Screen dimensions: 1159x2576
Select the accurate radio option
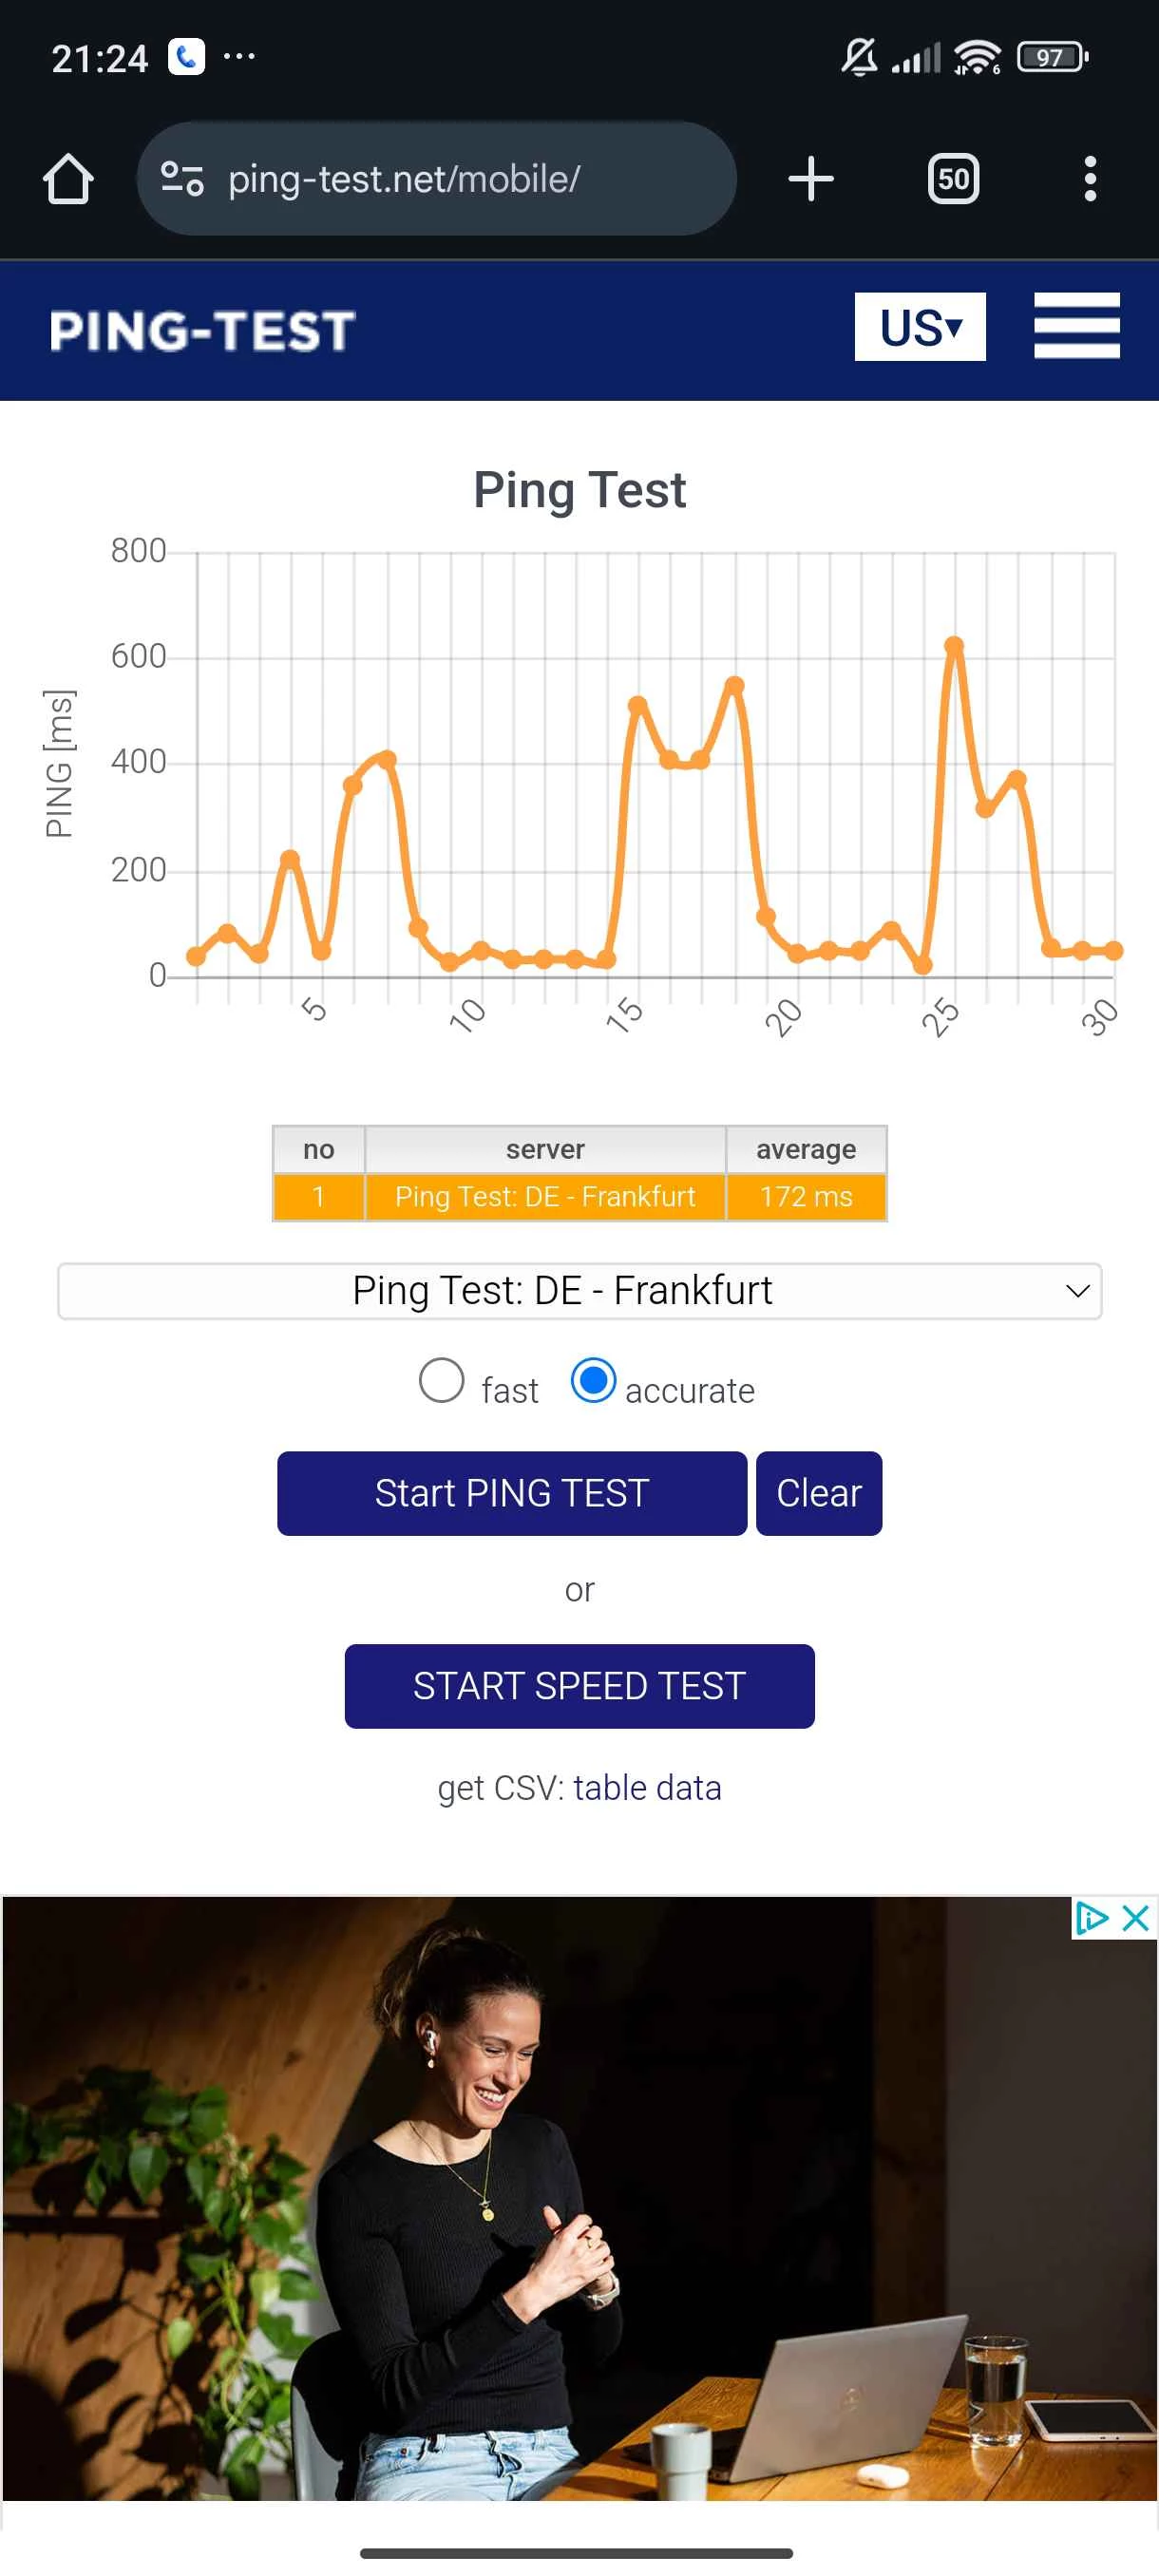(x=593, y=1381)
